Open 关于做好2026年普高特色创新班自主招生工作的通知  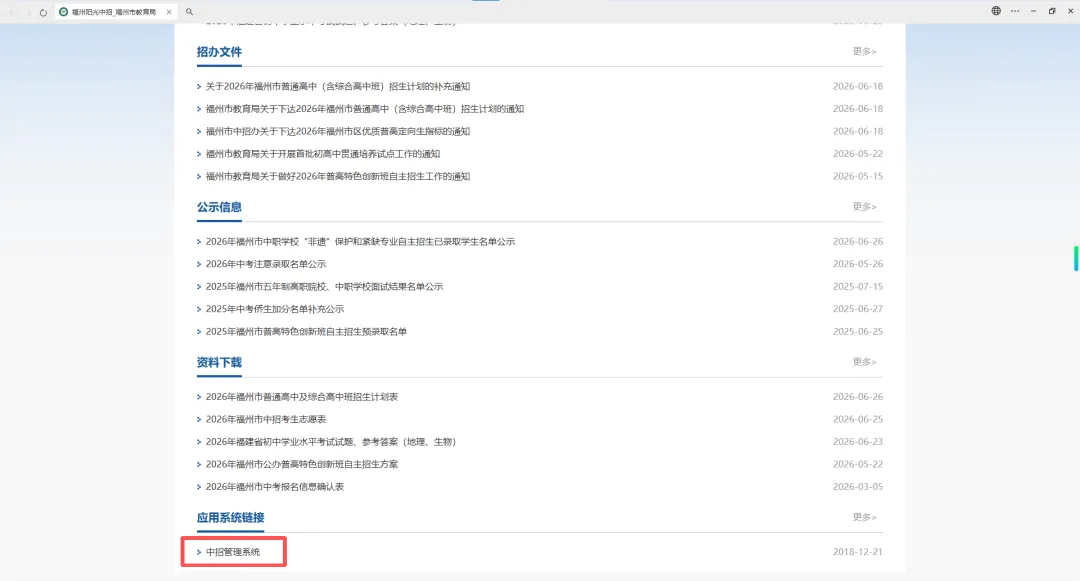338,176
